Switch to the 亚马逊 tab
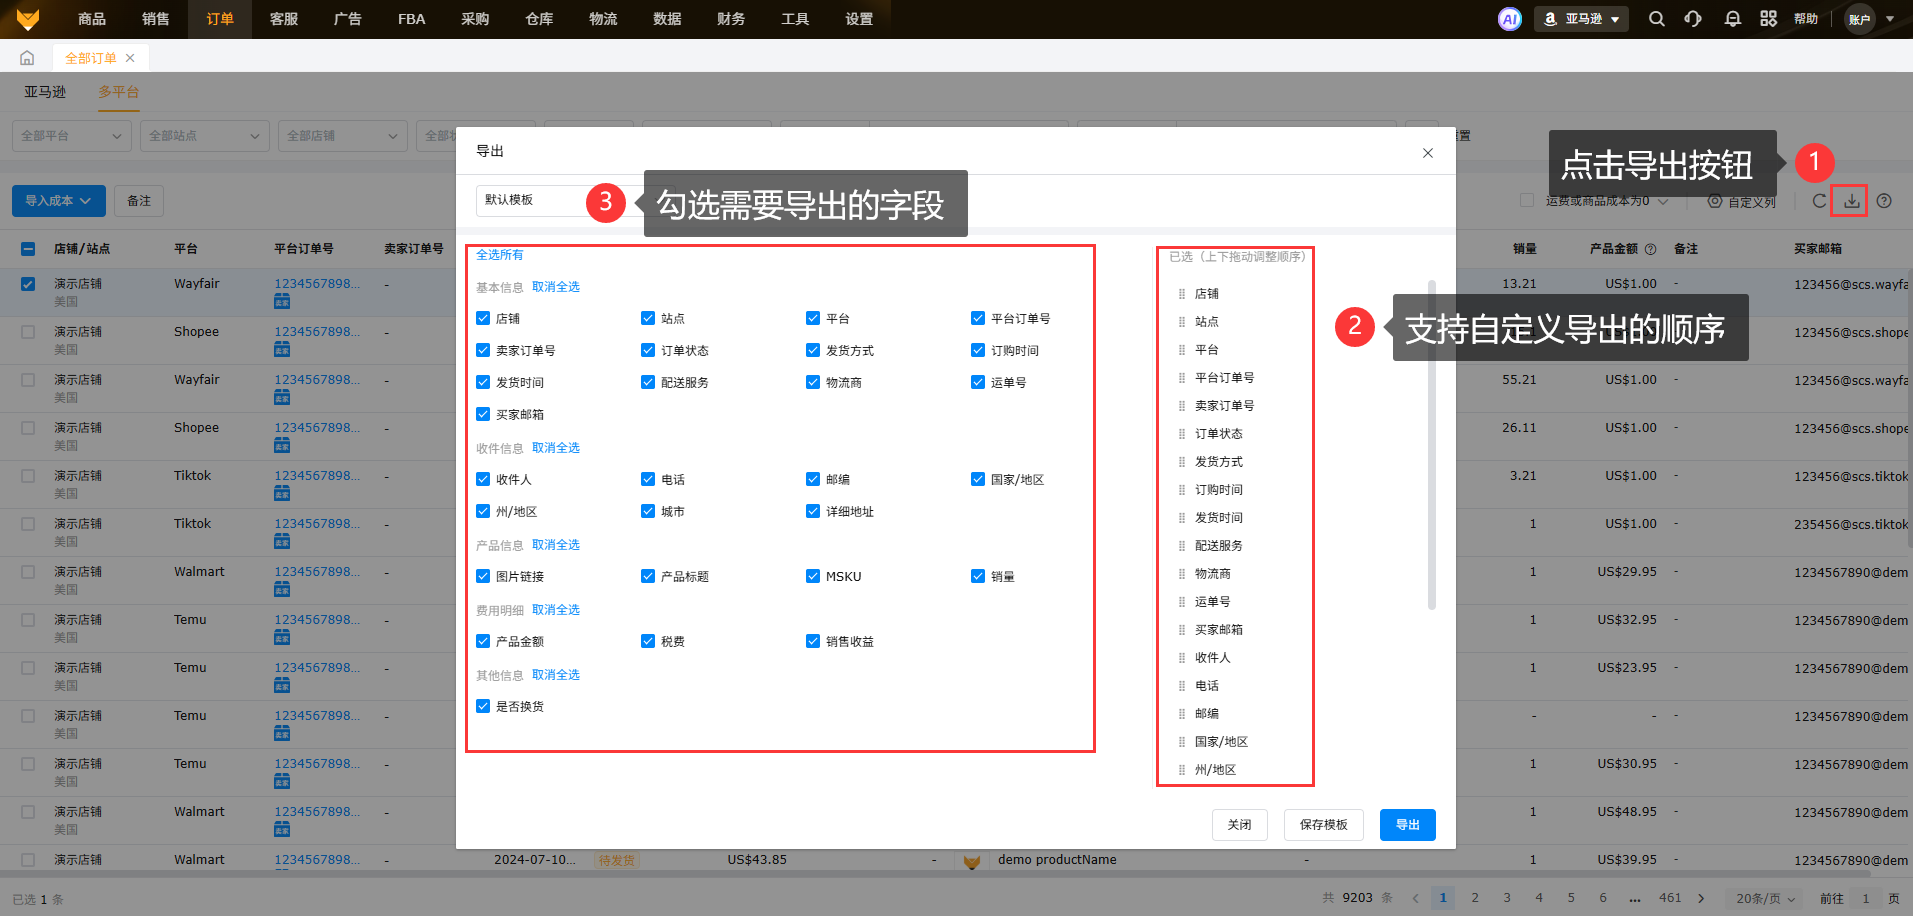Image resolution: width=1913 pixels, height=916 pixels. [x=45, y=92]
